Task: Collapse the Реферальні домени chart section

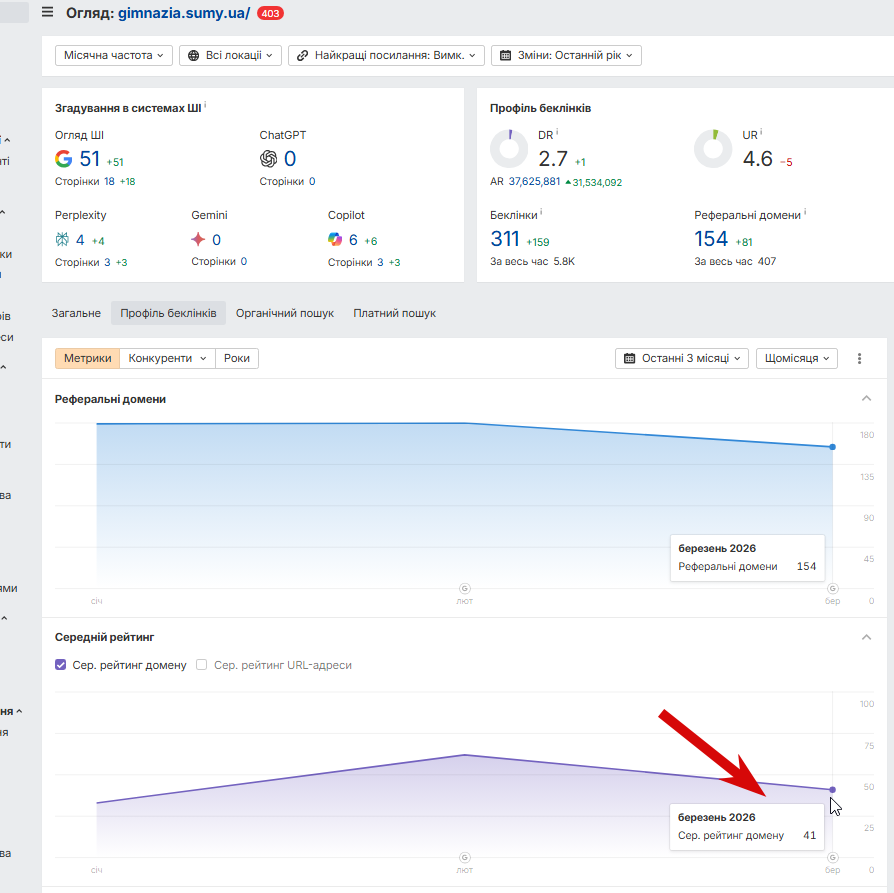Action: click(866, 398)
